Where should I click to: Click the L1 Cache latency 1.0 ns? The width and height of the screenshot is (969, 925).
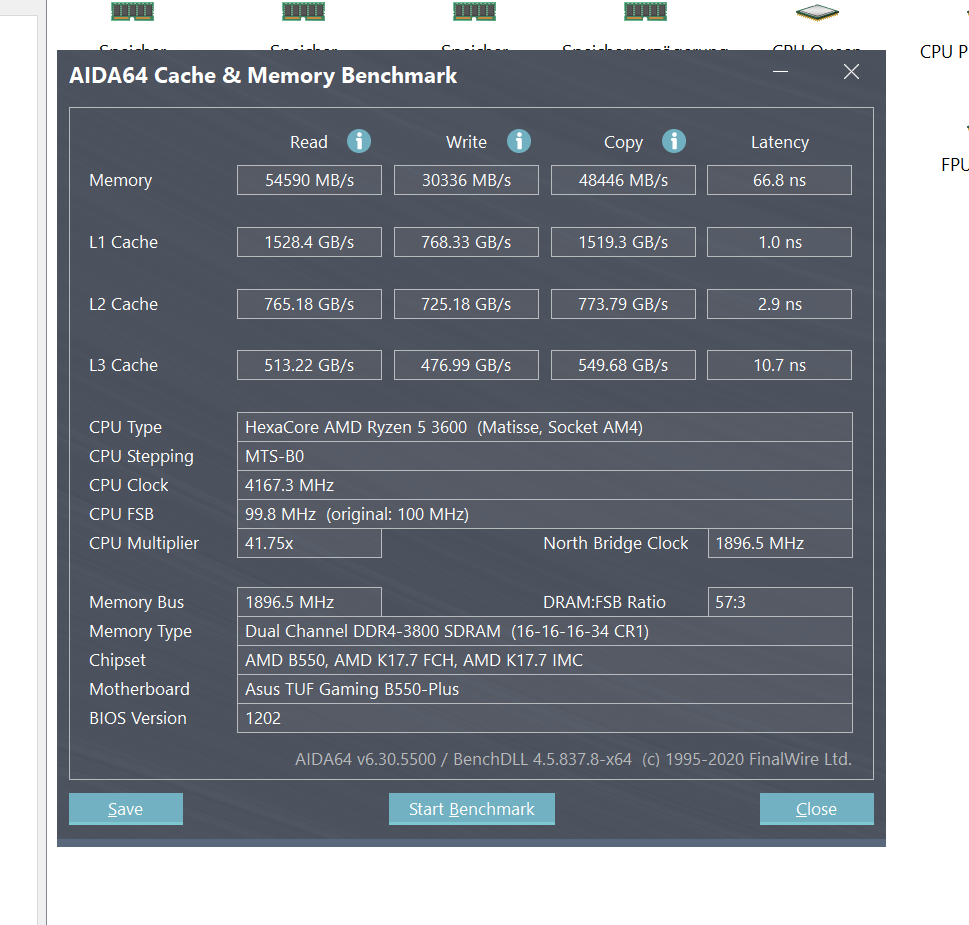[779, 242]
